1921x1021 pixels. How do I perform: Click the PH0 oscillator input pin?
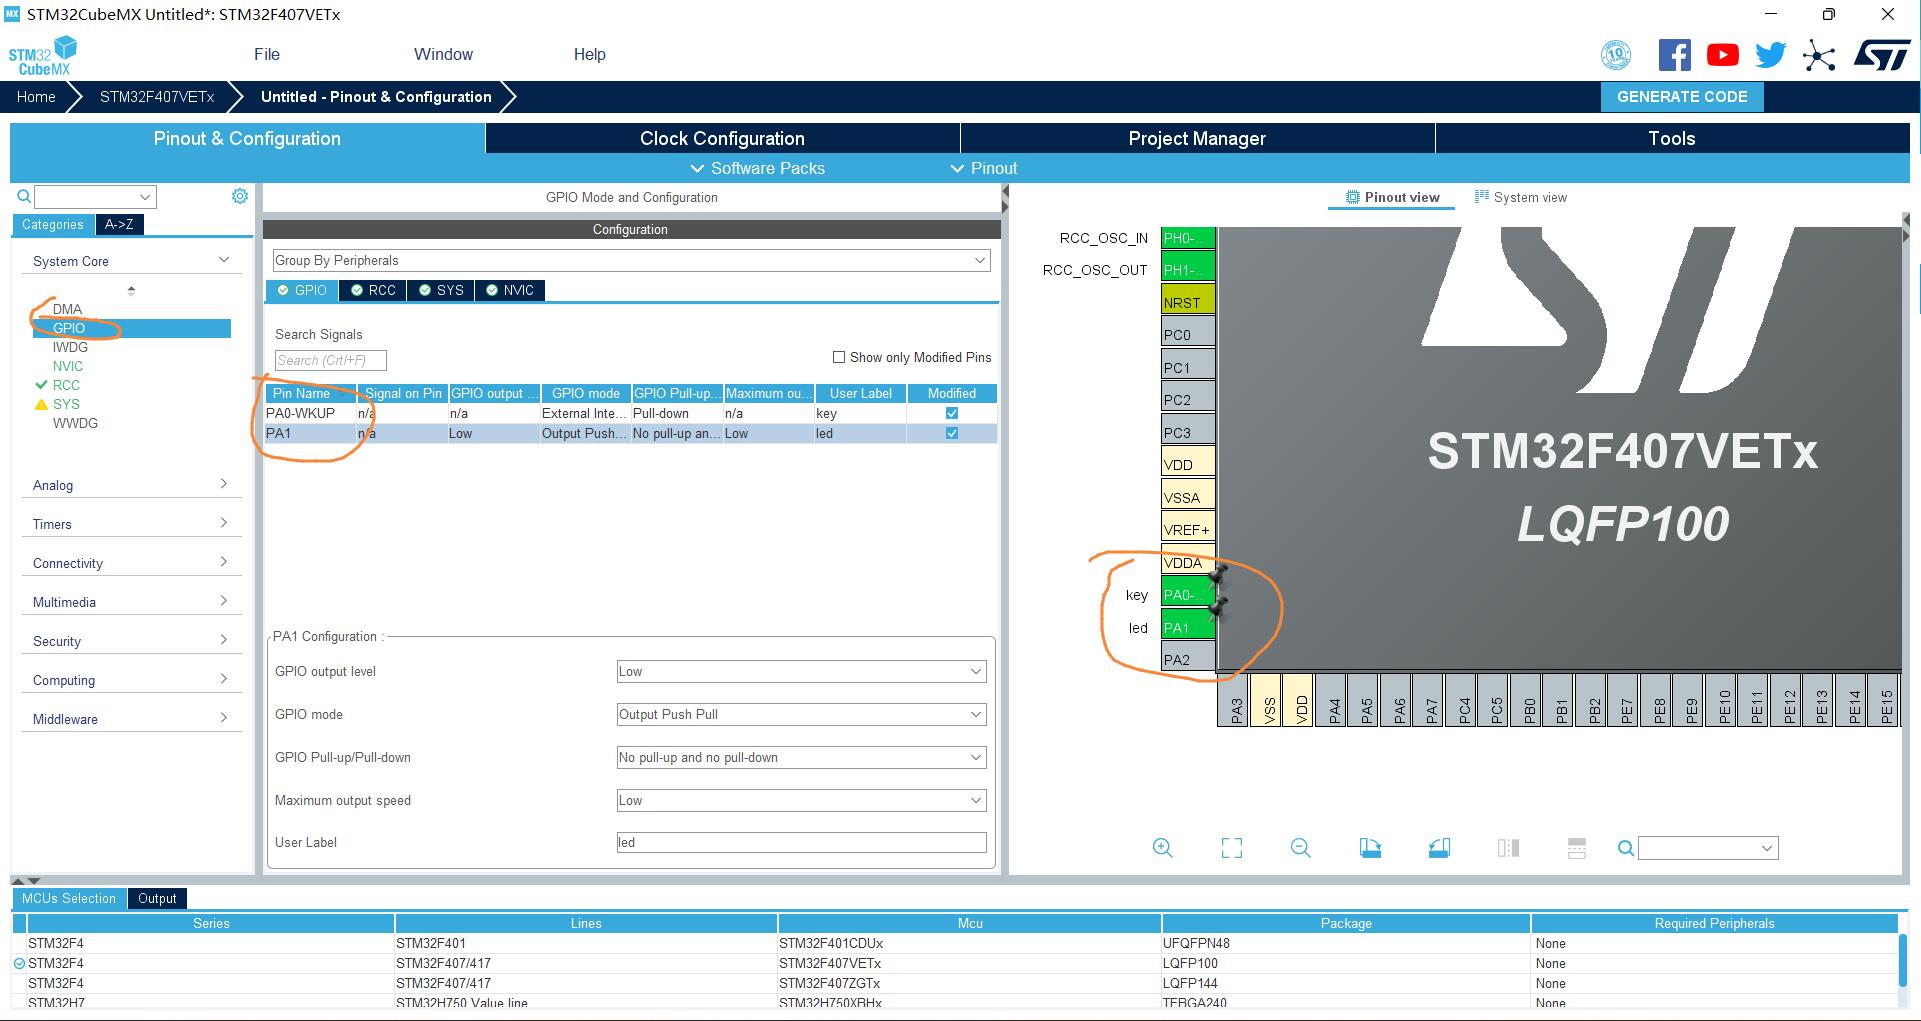(1188, 237)
